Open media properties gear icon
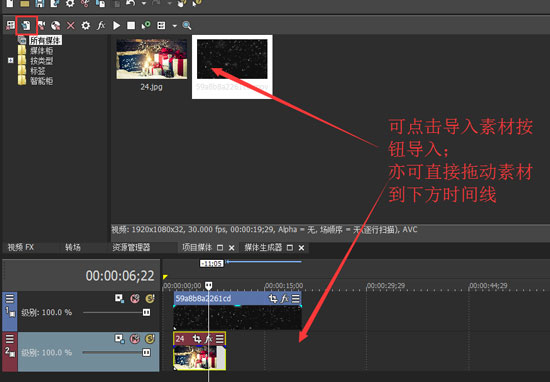 (x=86, y=25)
